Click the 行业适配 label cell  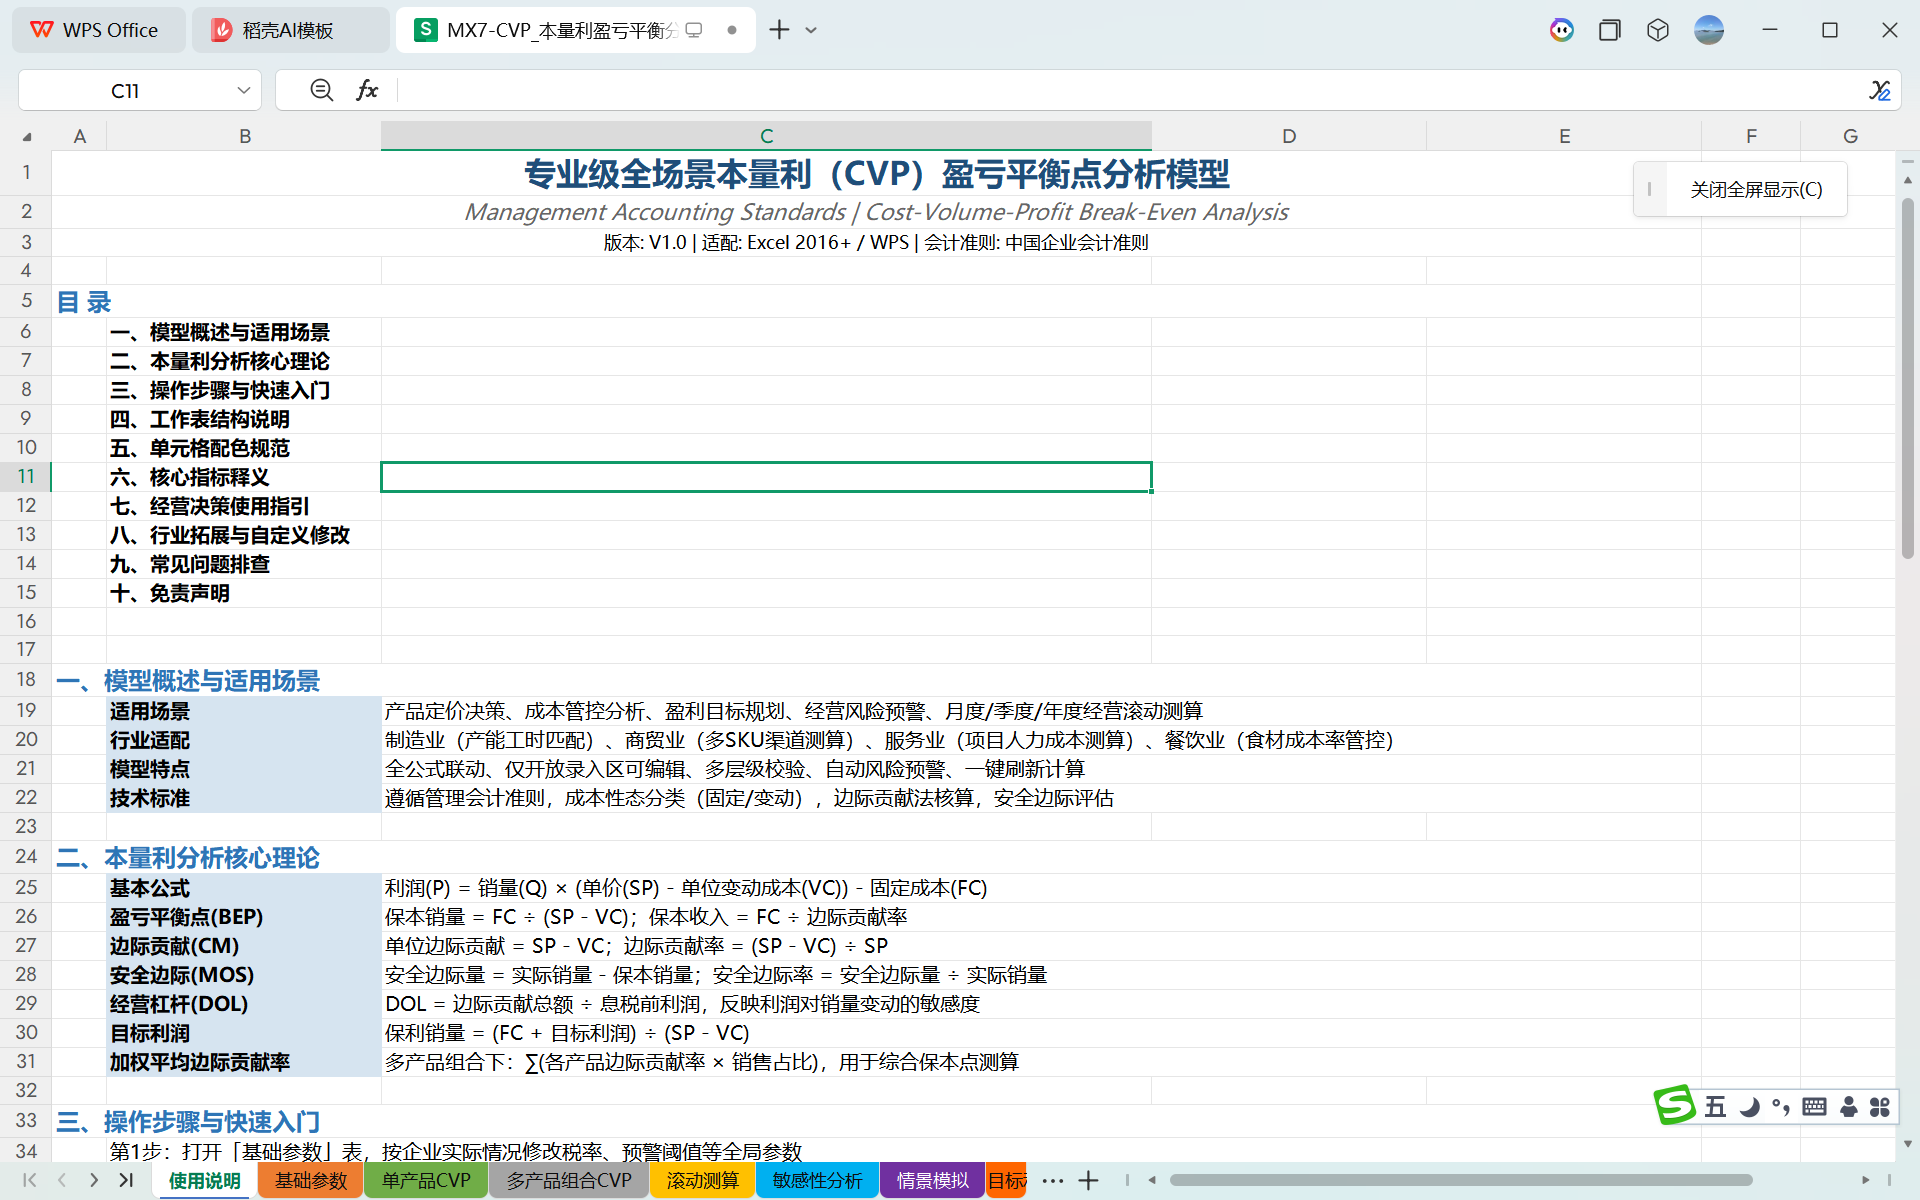(x=244, y=740)
